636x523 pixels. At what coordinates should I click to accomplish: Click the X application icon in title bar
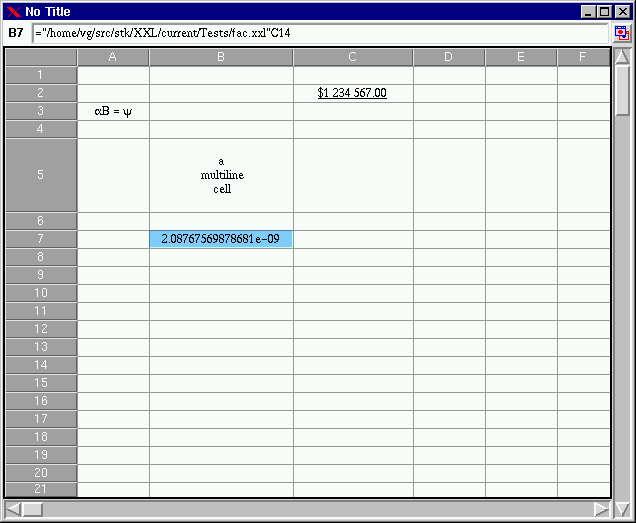point(13,12)
